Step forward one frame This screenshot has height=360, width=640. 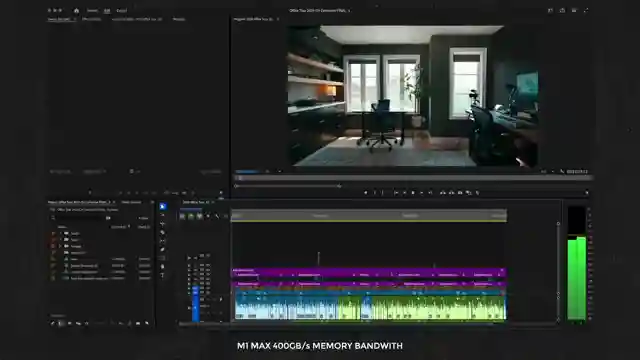click(x=422, y=193)
